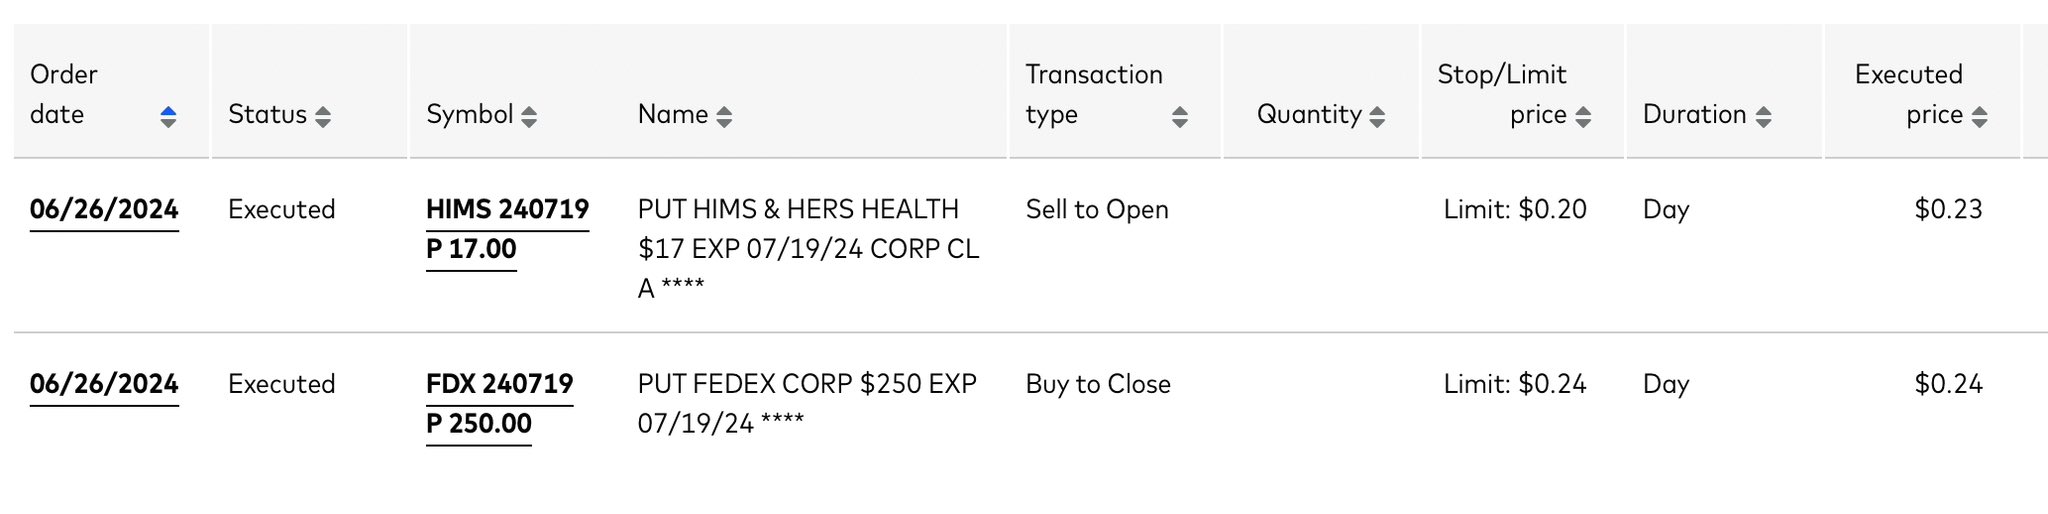Click the Limit: $0.24 price cell
This screenshot has height=514, width=2048.
point(1515,385)
